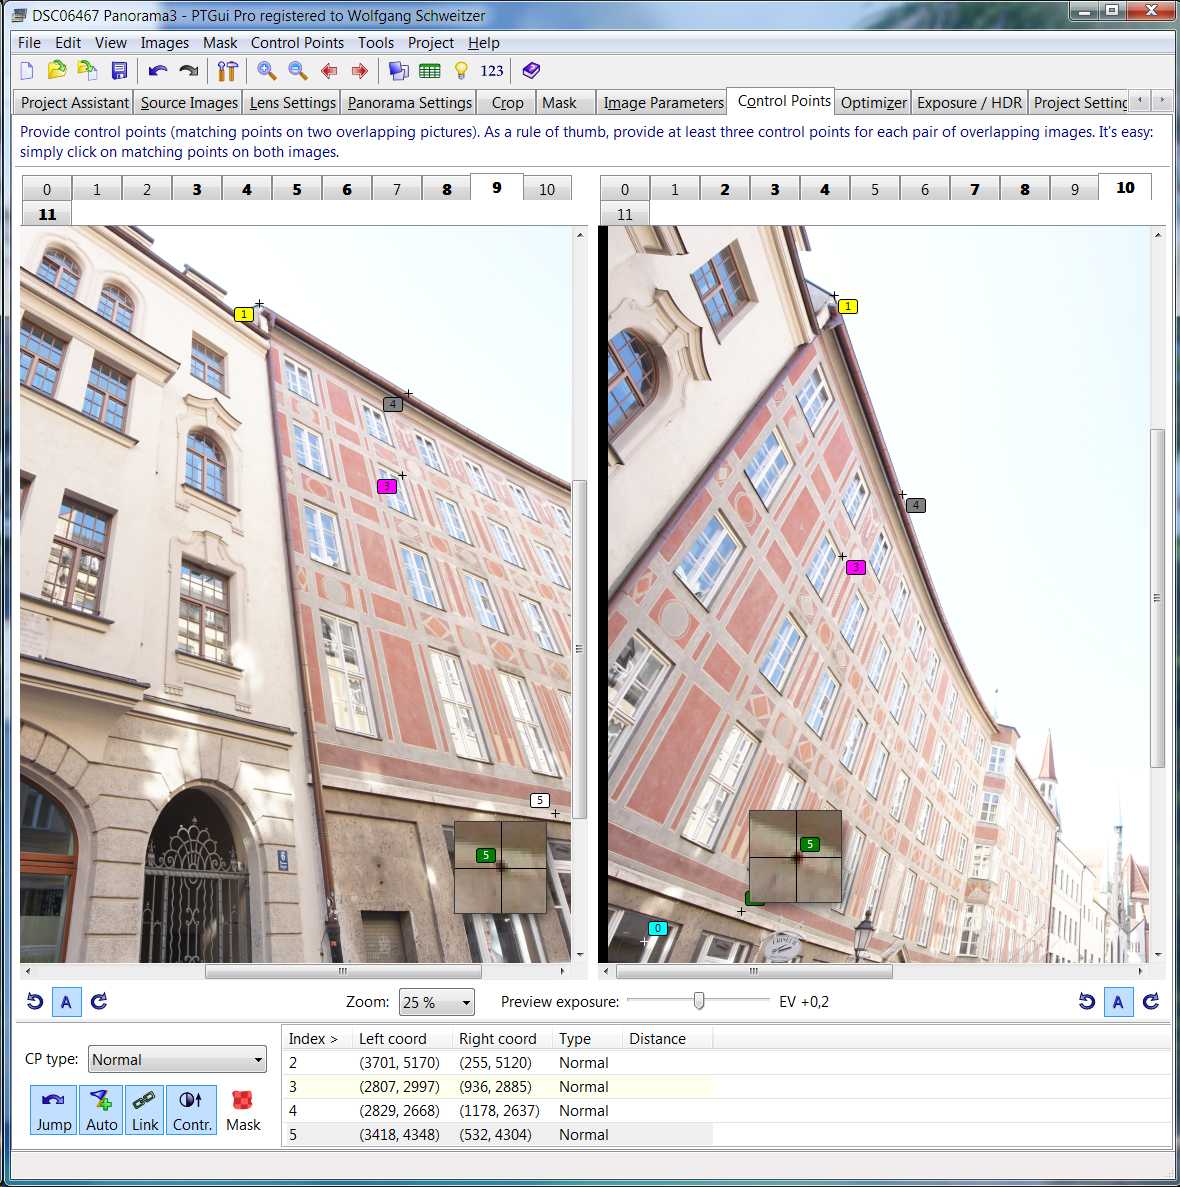Viewport: 1180px width, 1187px height.
Task: Click the zoom in magnifier icon
Action: [266, 71]
